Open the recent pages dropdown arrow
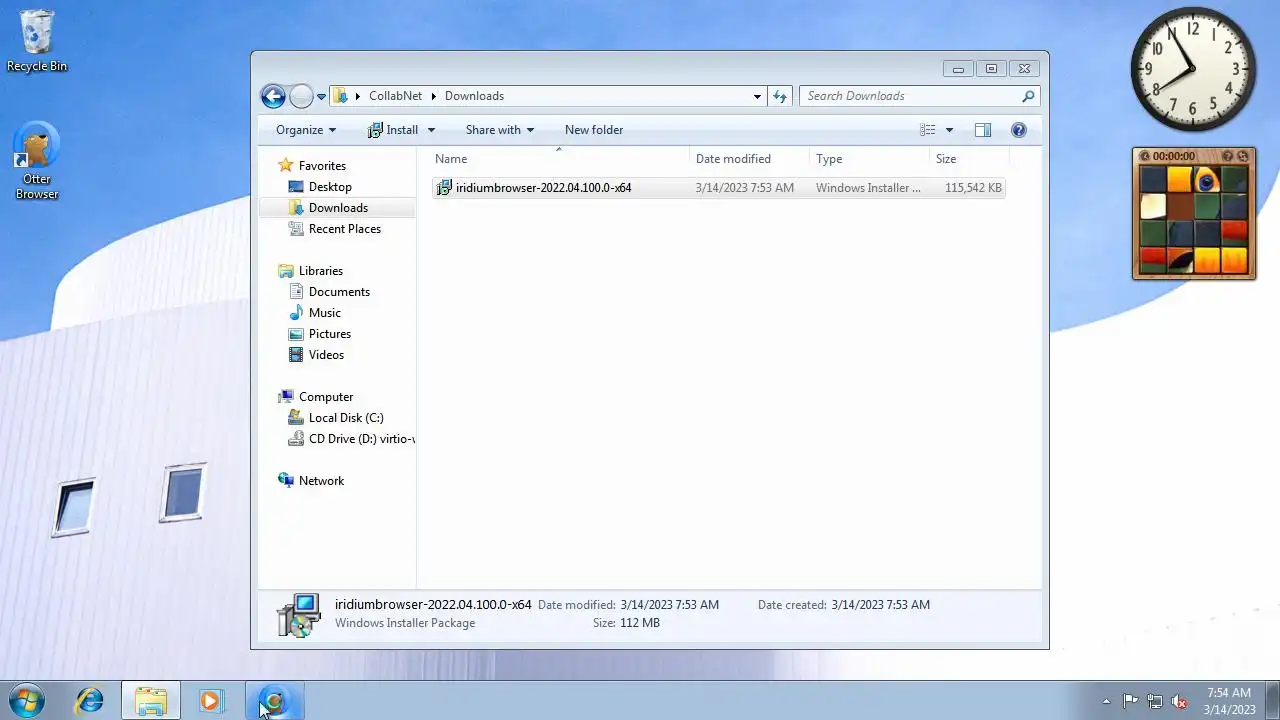Screen dimensions: 1280x720 click(x=322, y=97)
